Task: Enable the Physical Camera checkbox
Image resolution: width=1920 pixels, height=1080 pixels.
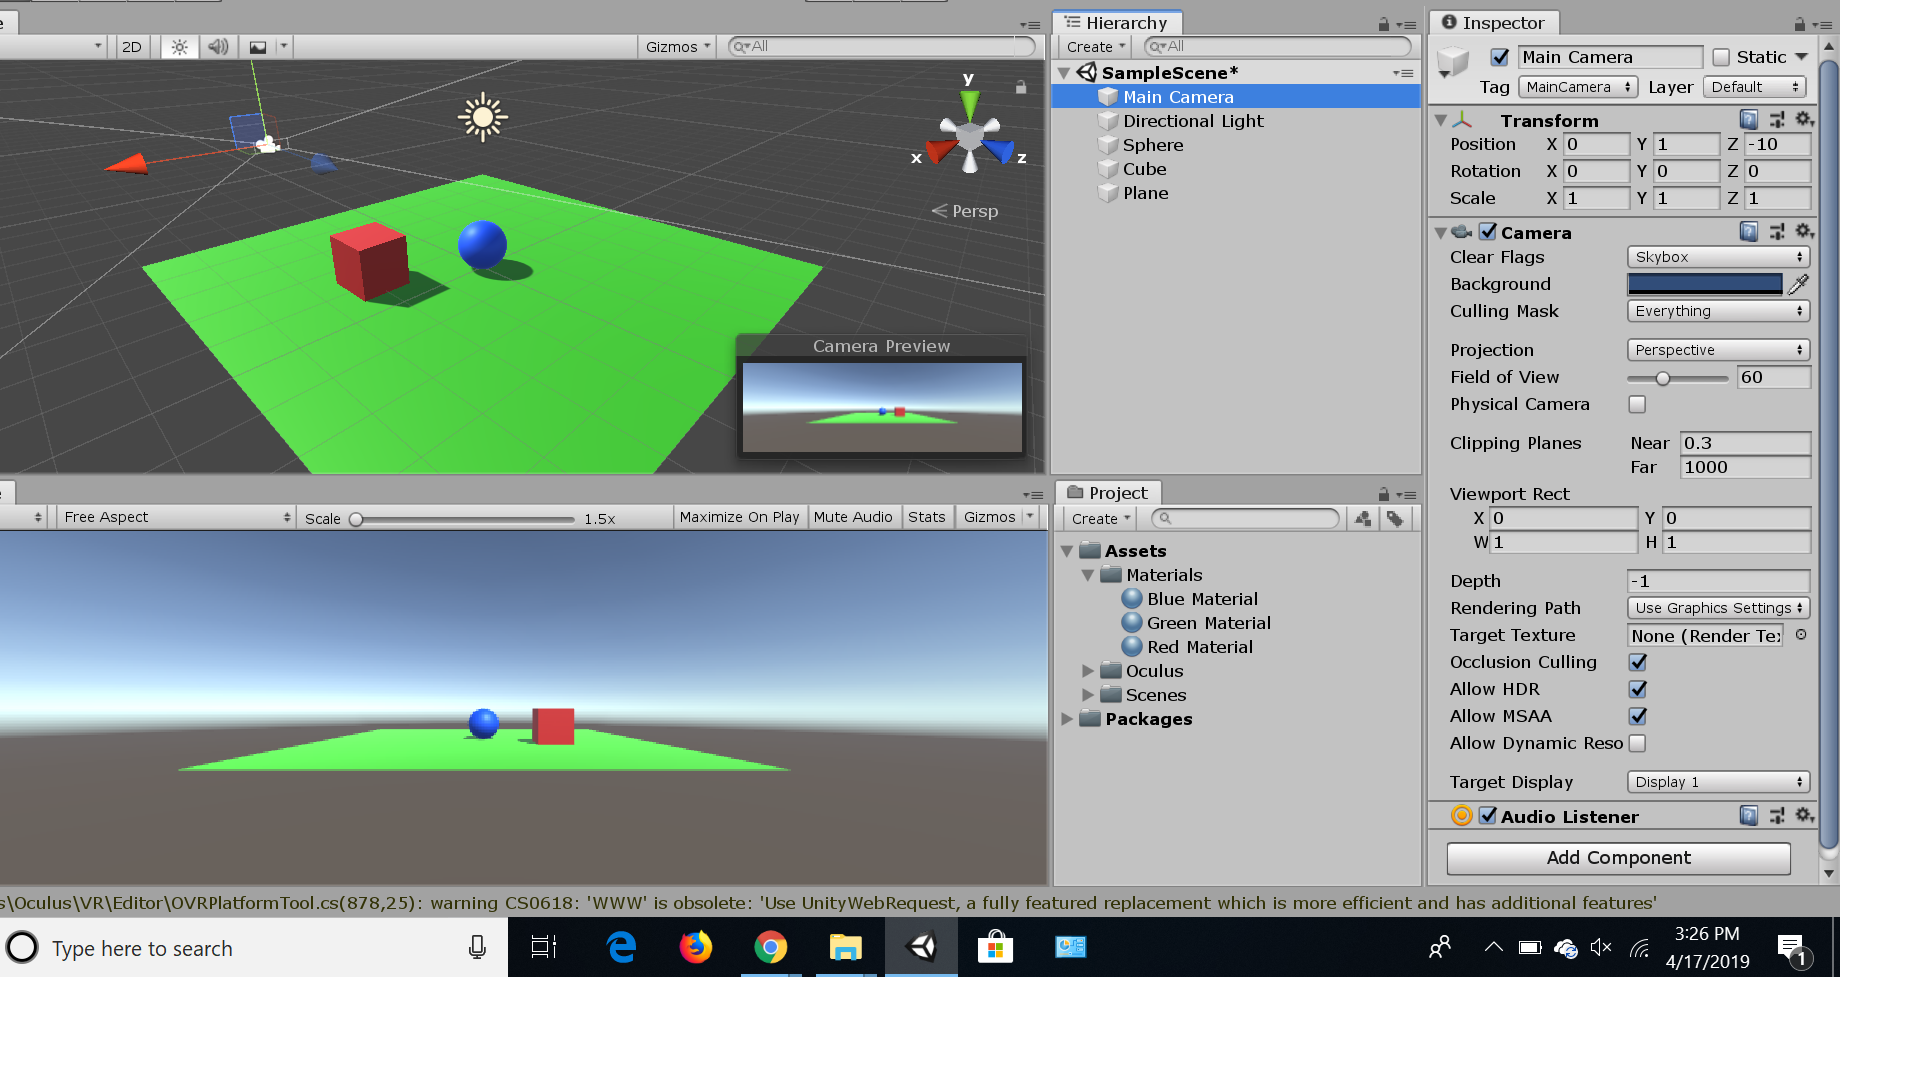Action: [x=1637, y=404]
